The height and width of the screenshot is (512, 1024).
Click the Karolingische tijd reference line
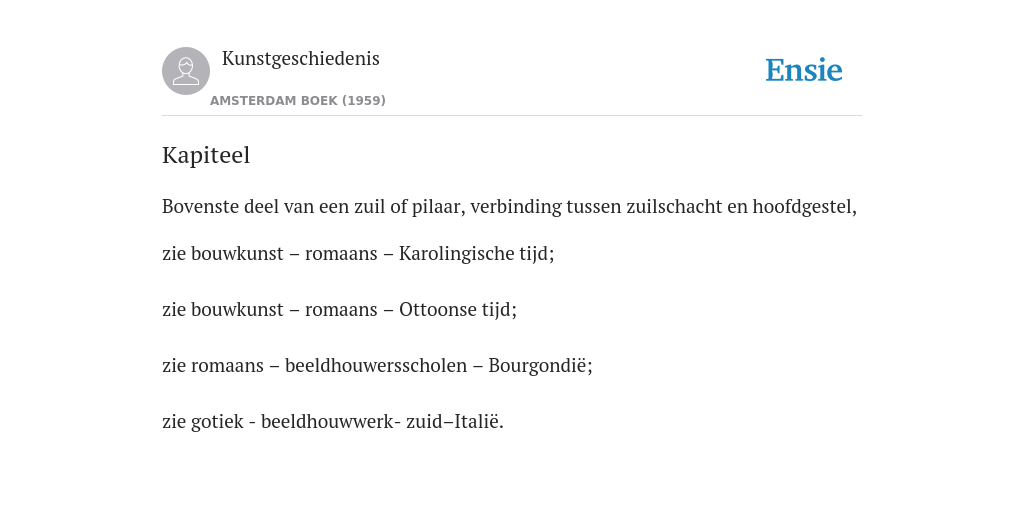coord(358,253)
